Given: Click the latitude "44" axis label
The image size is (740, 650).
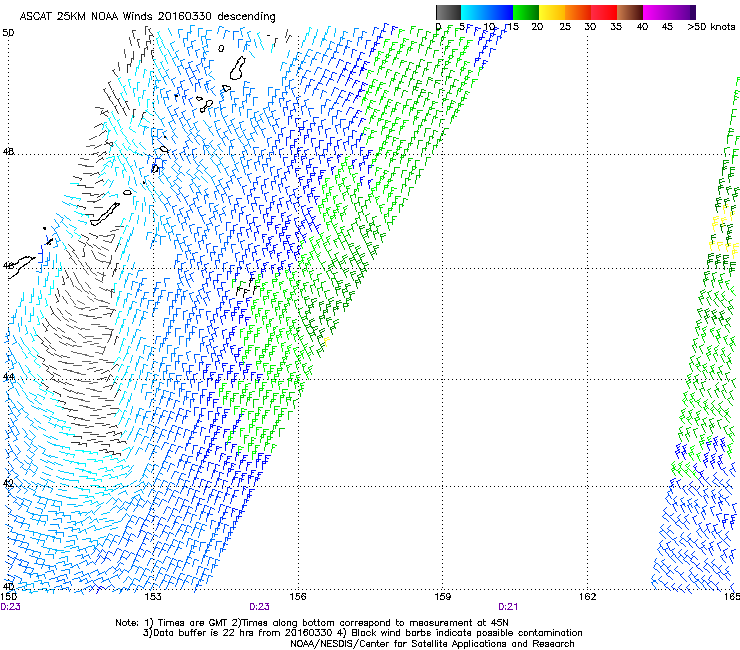Looking at the screenshot, I should 8,377.
